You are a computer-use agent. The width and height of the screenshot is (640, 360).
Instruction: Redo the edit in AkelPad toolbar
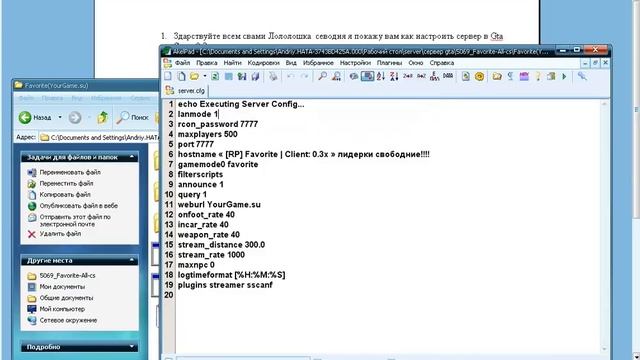point(304,76)
